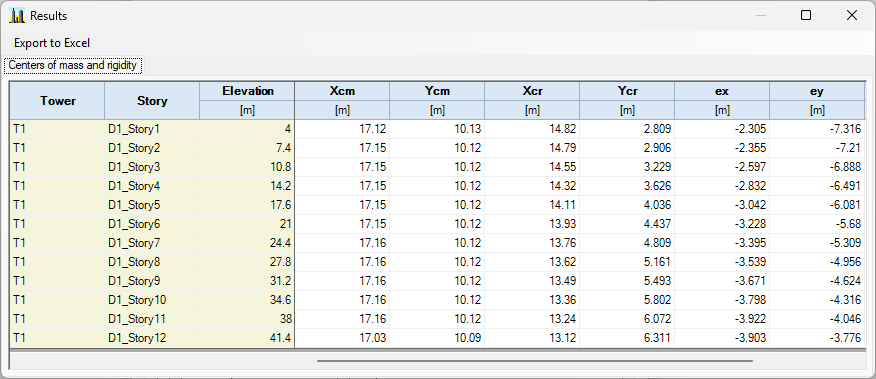Select the D1_Story9 cell

tap(152, 281)
